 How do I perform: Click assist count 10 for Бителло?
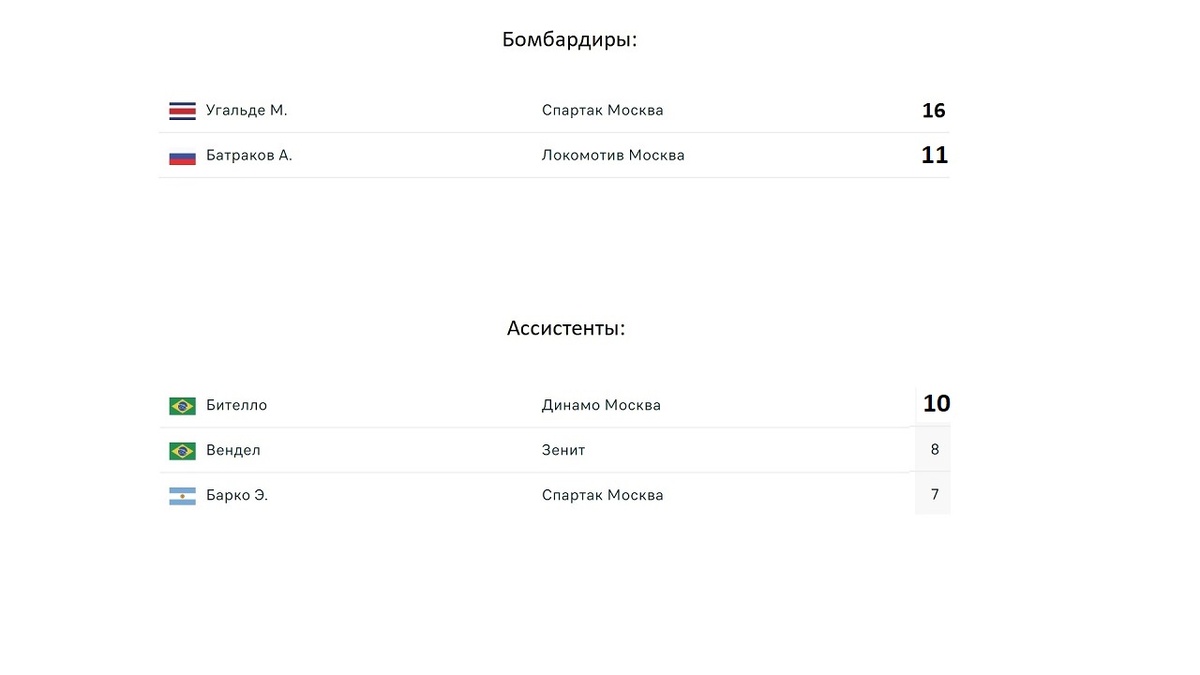click(936, 404)
